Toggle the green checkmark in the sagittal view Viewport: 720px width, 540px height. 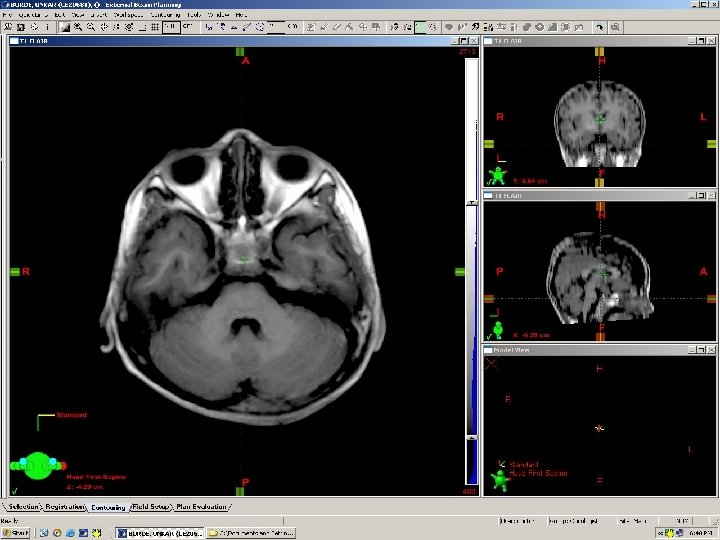pyautogui.click(x=489, y=337)
